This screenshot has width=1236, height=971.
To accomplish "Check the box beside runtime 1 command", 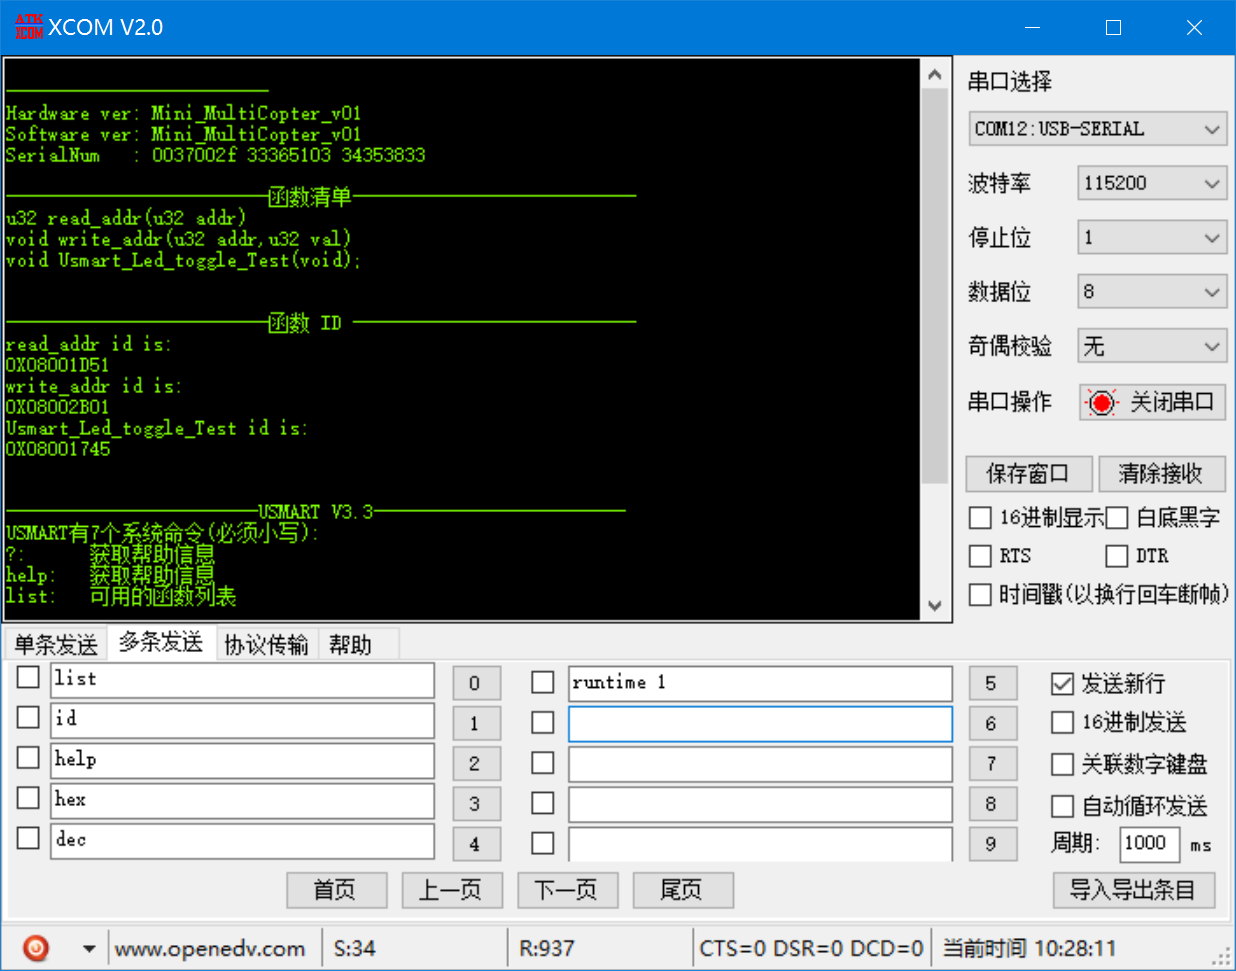I will click(x=542, y=682).
